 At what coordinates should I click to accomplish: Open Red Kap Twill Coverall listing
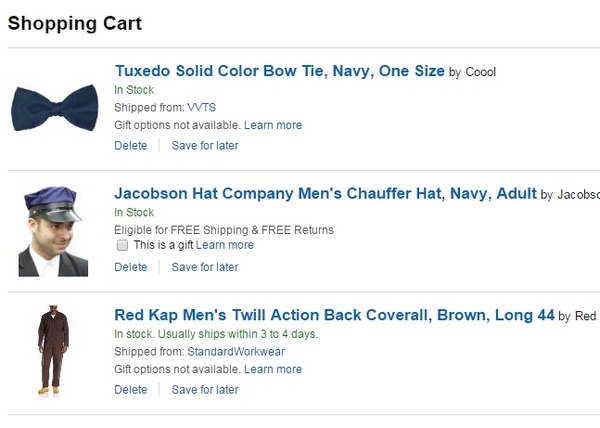tap(334, 315)
